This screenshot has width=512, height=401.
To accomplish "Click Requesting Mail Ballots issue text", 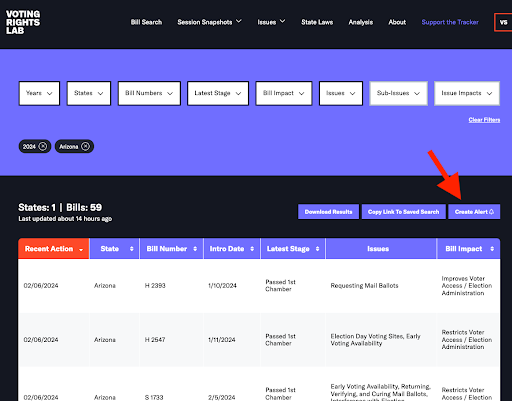I will (364, 286).
